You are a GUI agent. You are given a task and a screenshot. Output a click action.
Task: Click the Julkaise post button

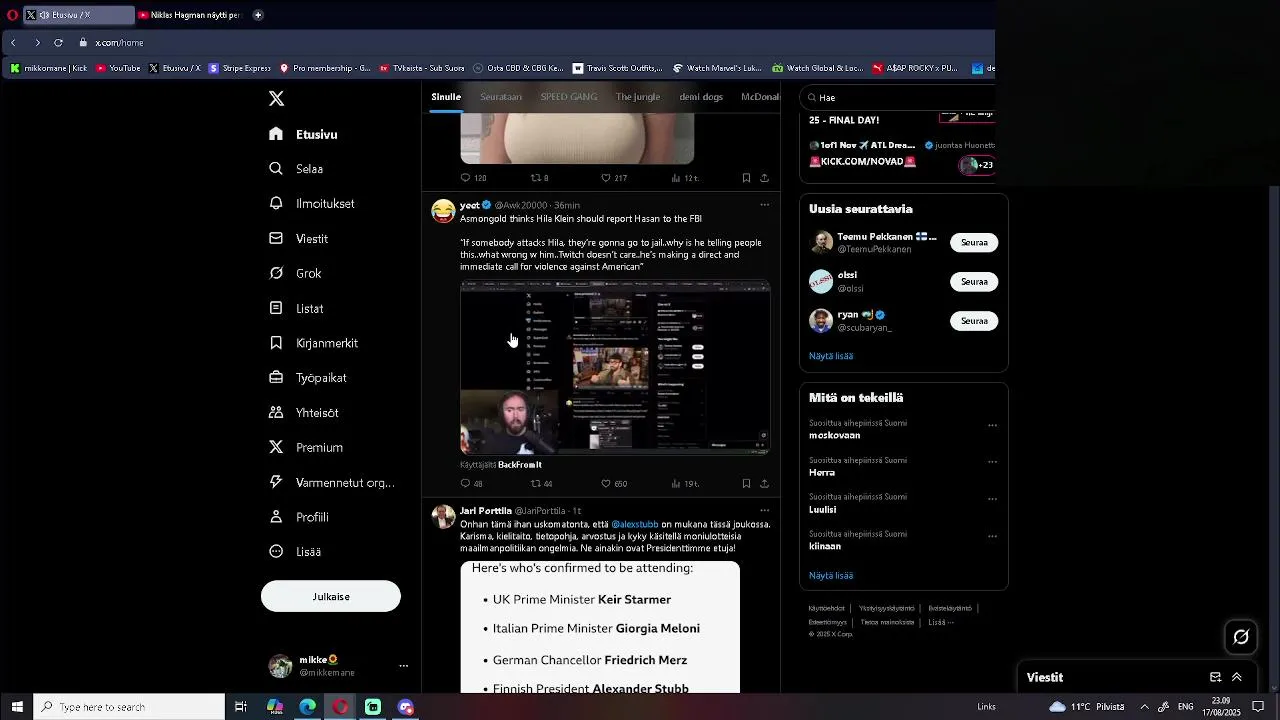click(331, 597)
